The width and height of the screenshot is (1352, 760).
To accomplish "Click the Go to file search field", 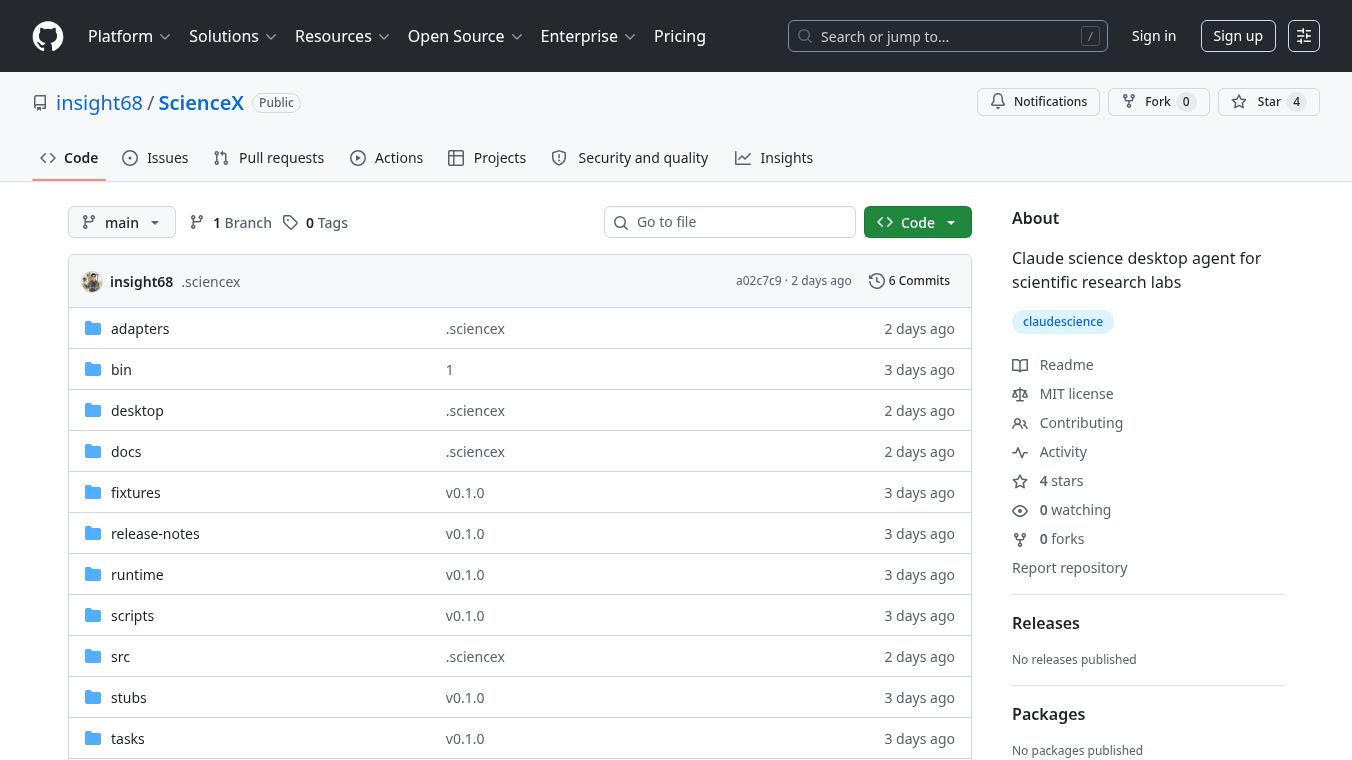I will pos(730,222).
